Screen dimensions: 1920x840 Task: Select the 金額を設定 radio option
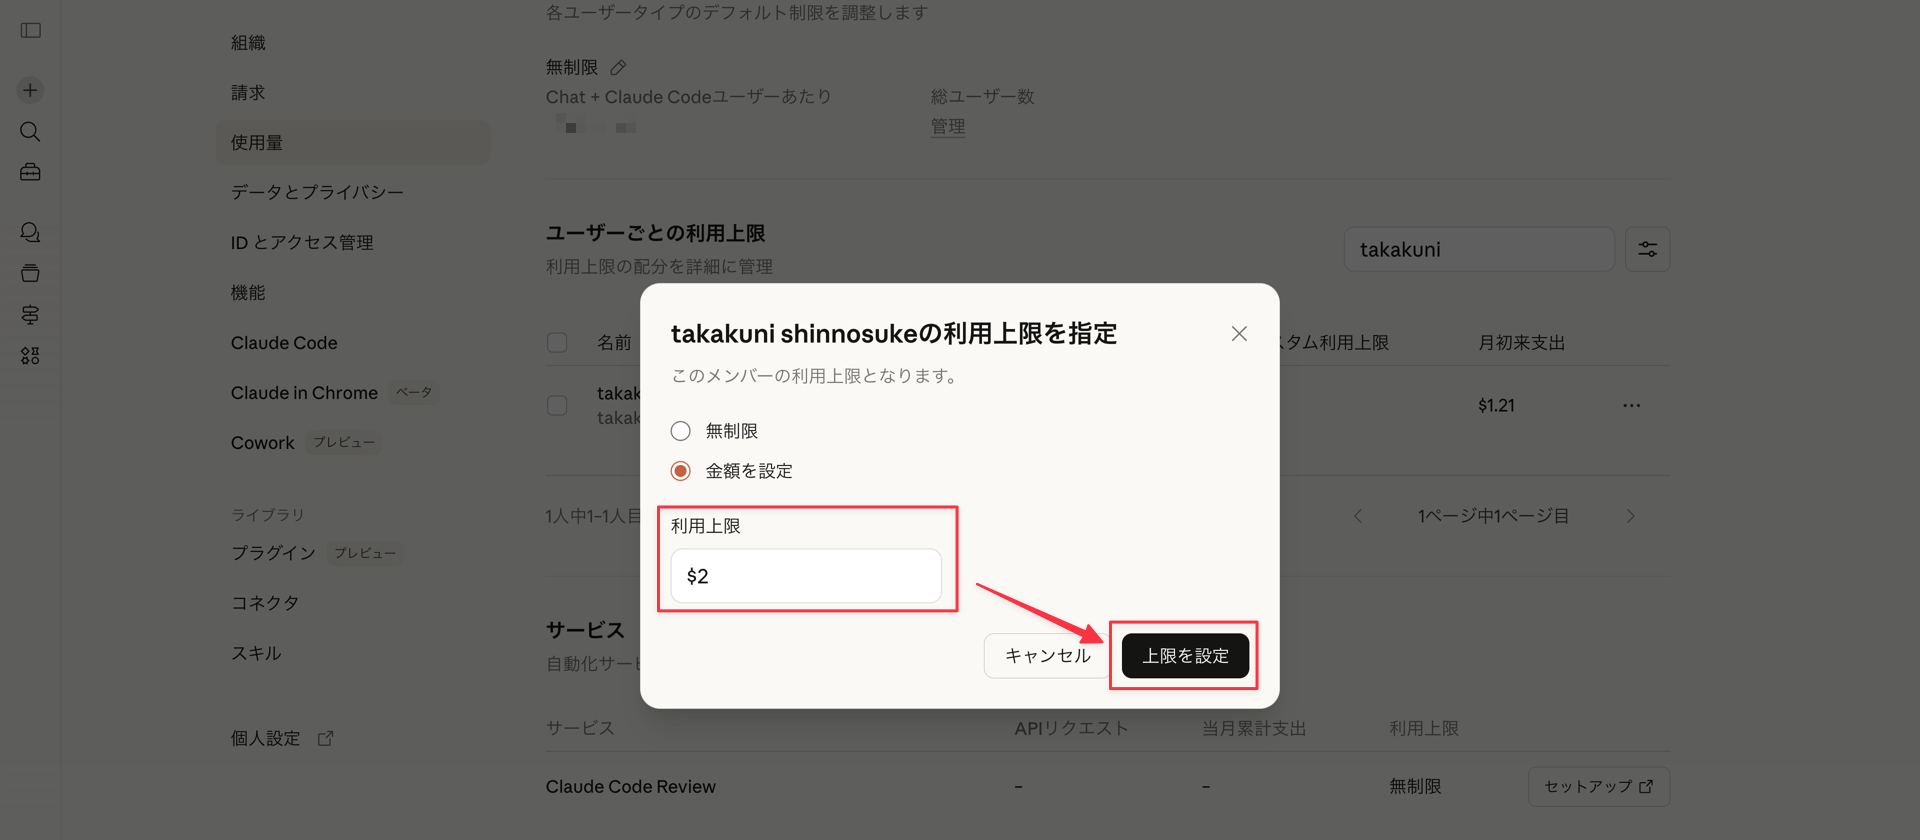coord(680,471)
